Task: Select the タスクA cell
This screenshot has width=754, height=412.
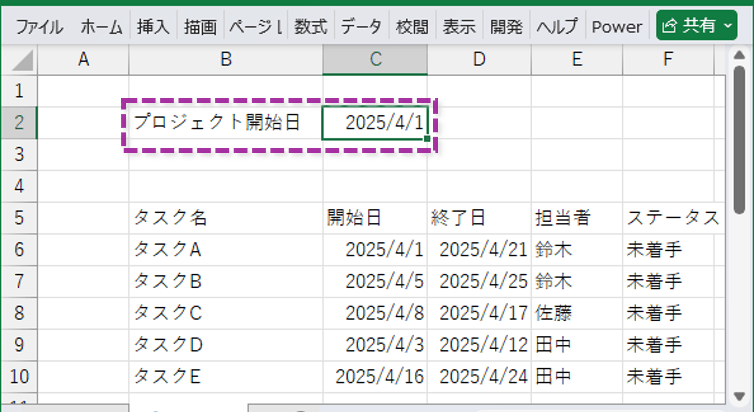Action: (226, 250)
